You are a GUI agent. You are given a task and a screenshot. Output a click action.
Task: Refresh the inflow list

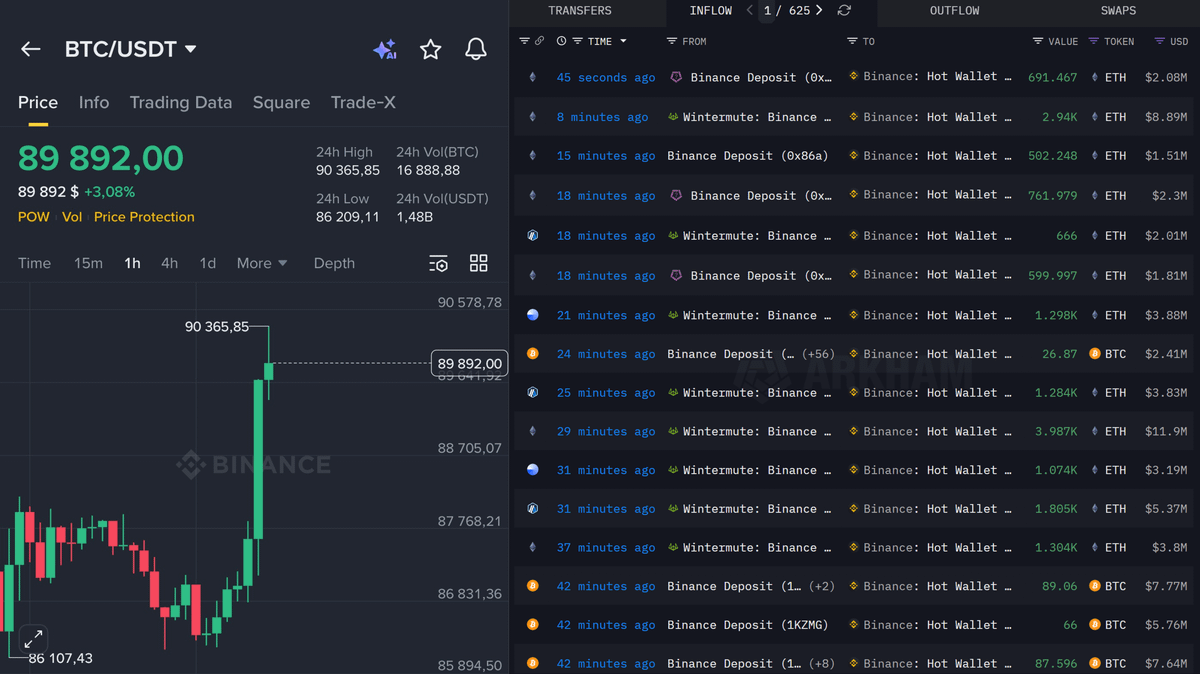point(845,11)
